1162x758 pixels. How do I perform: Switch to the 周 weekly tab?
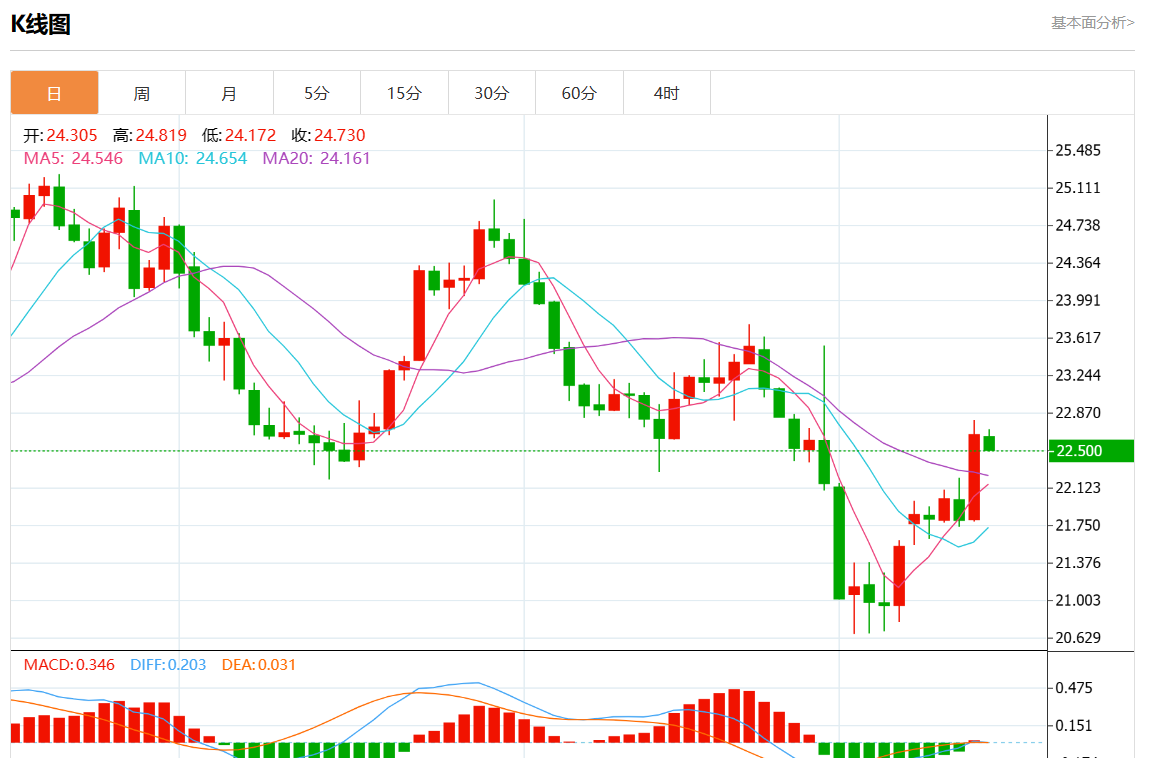[142, 93]
